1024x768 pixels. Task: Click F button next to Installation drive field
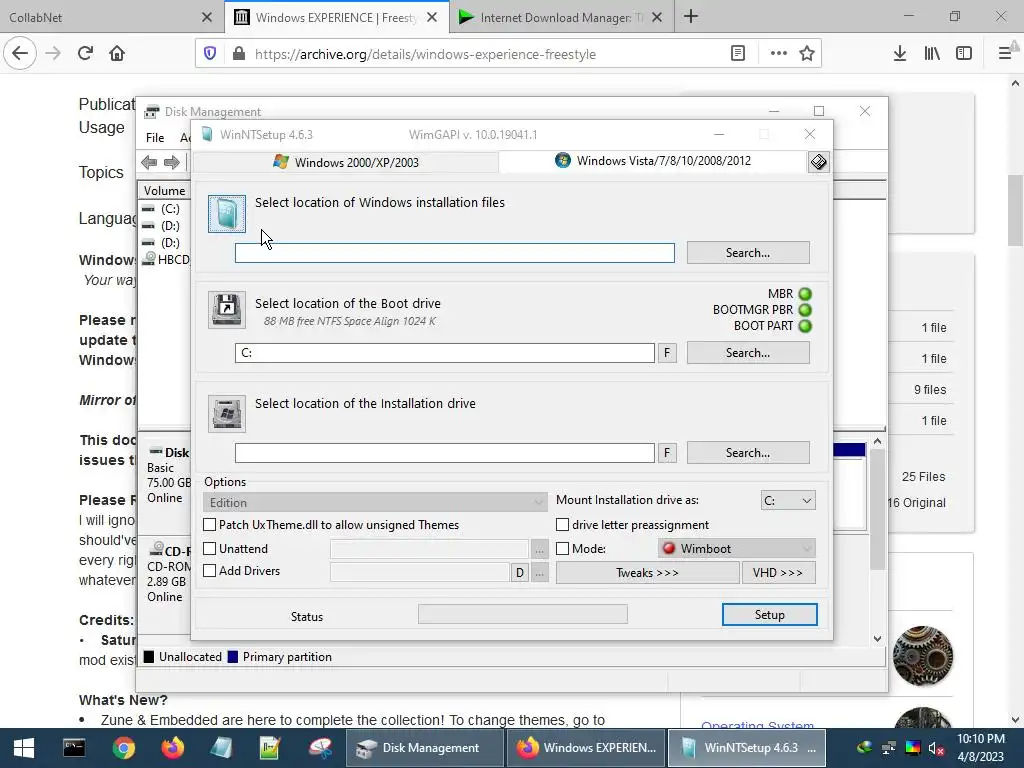coord(667,453)
